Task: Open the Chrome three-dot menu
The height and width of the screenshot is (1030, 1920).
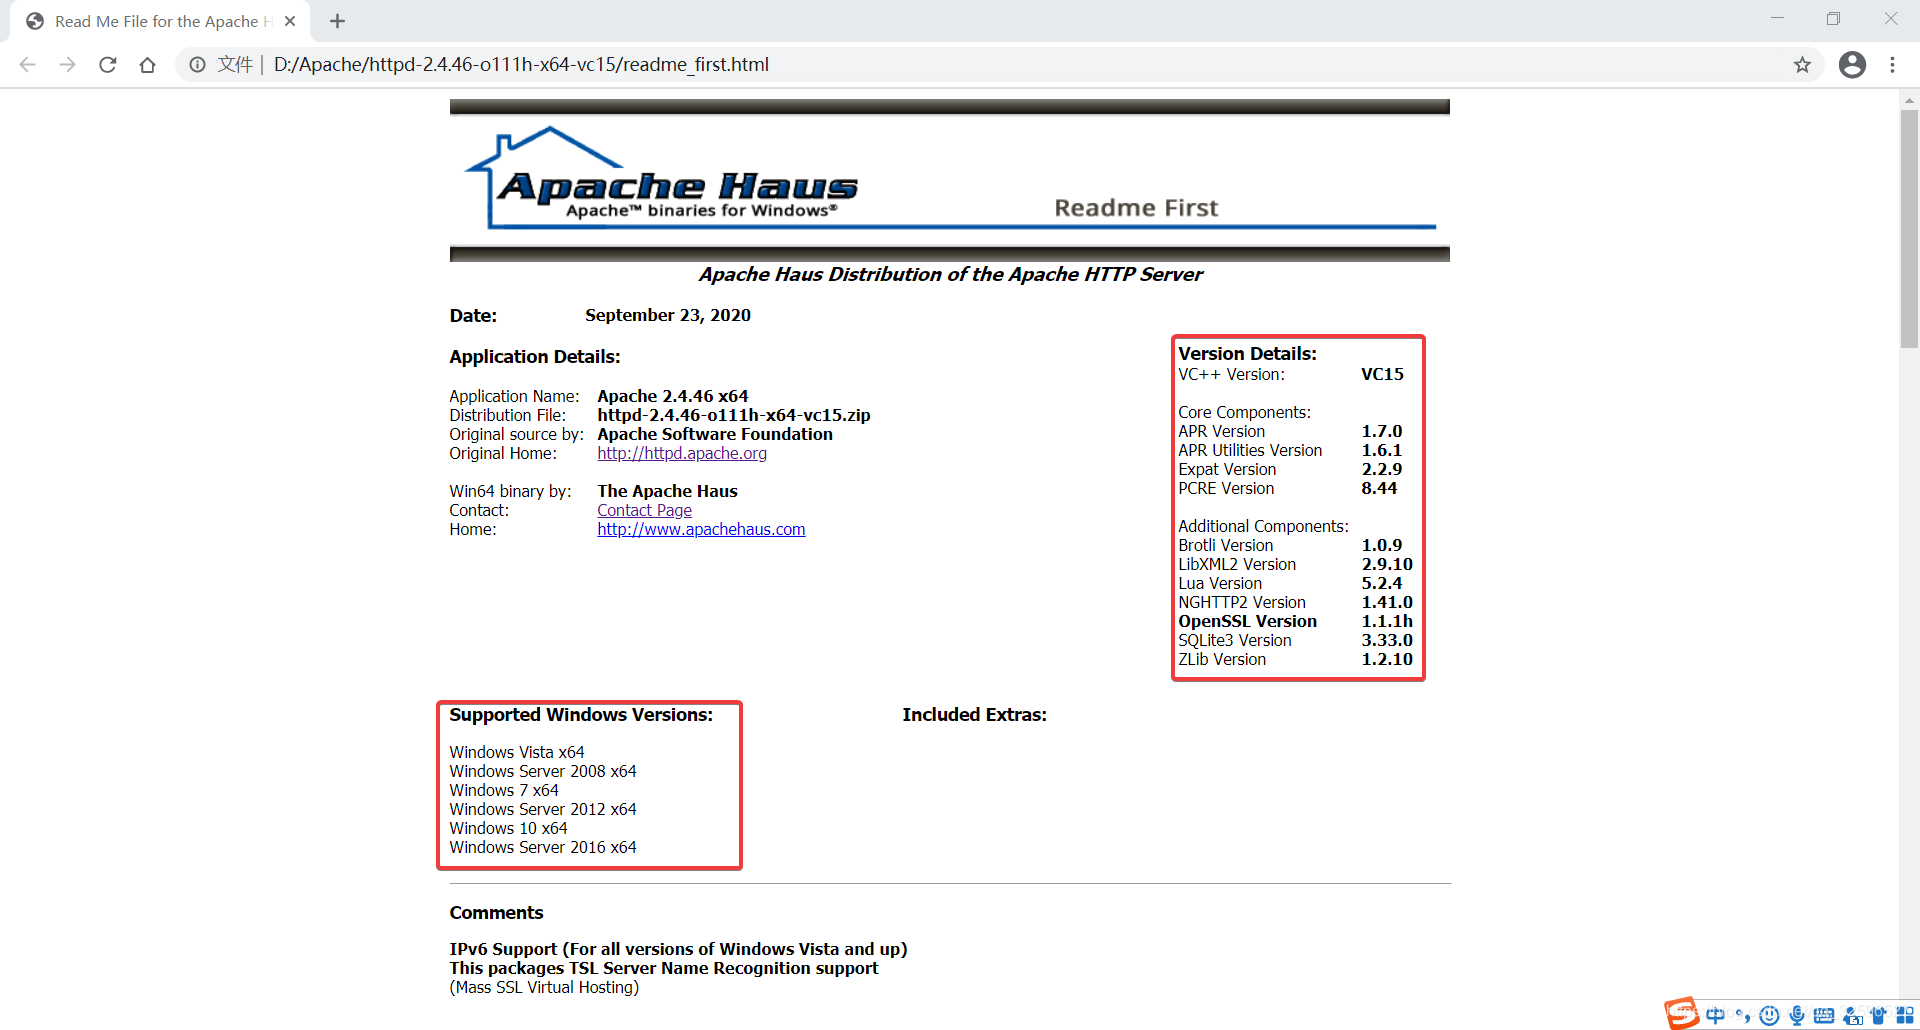Action: click(1892, 64)
